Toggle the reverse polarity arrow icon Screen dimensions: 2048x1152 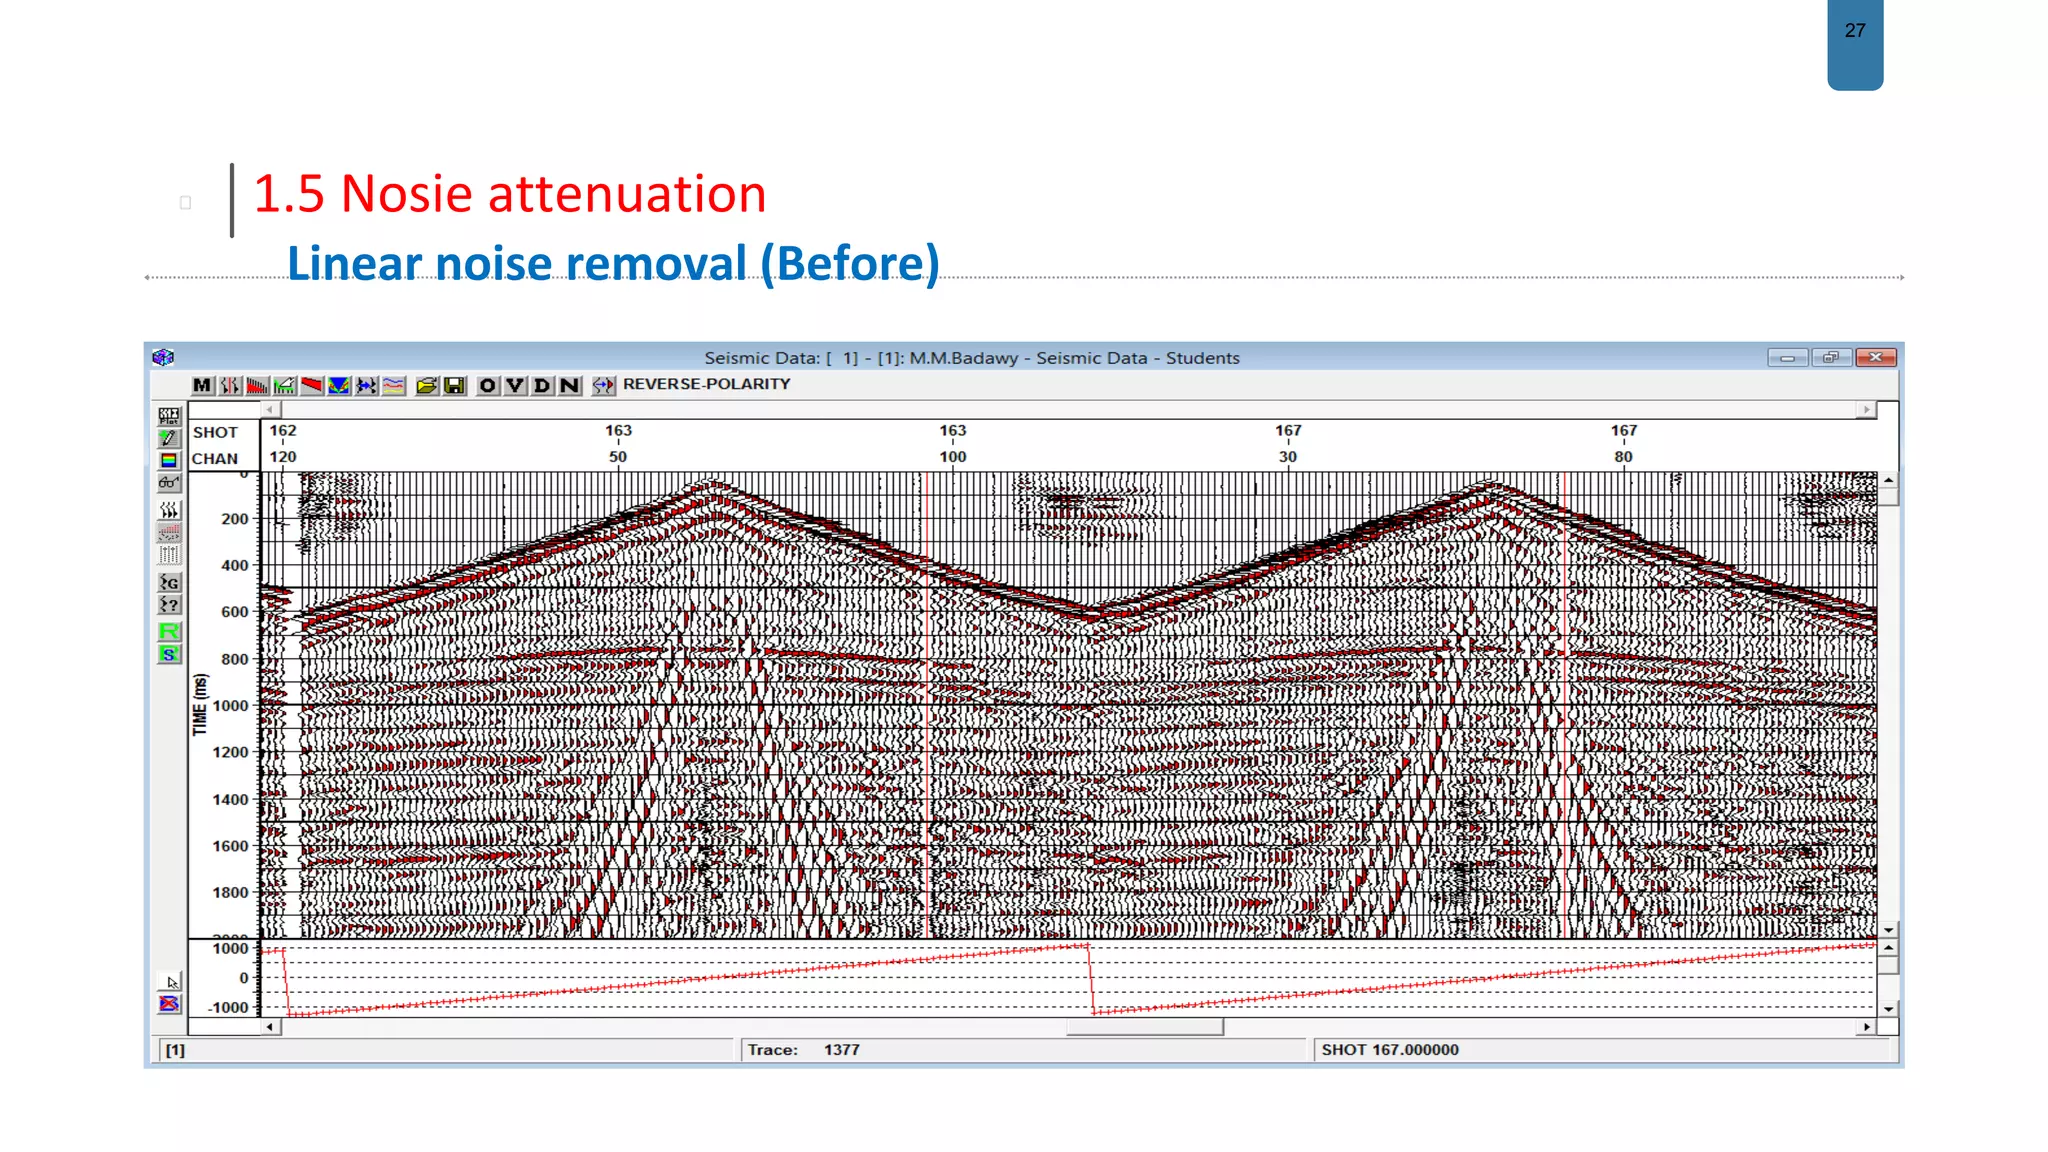click(x=603, y=385)
